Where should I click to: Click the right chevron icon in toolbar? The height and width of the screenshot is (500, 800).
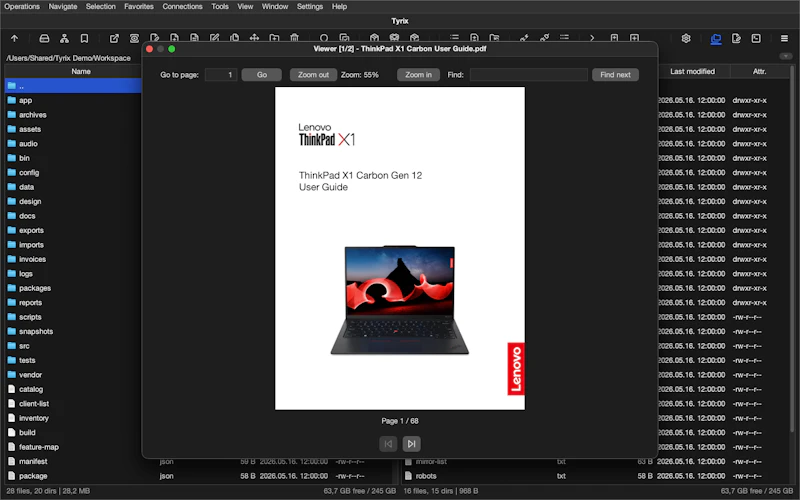[x=592, y=38]
